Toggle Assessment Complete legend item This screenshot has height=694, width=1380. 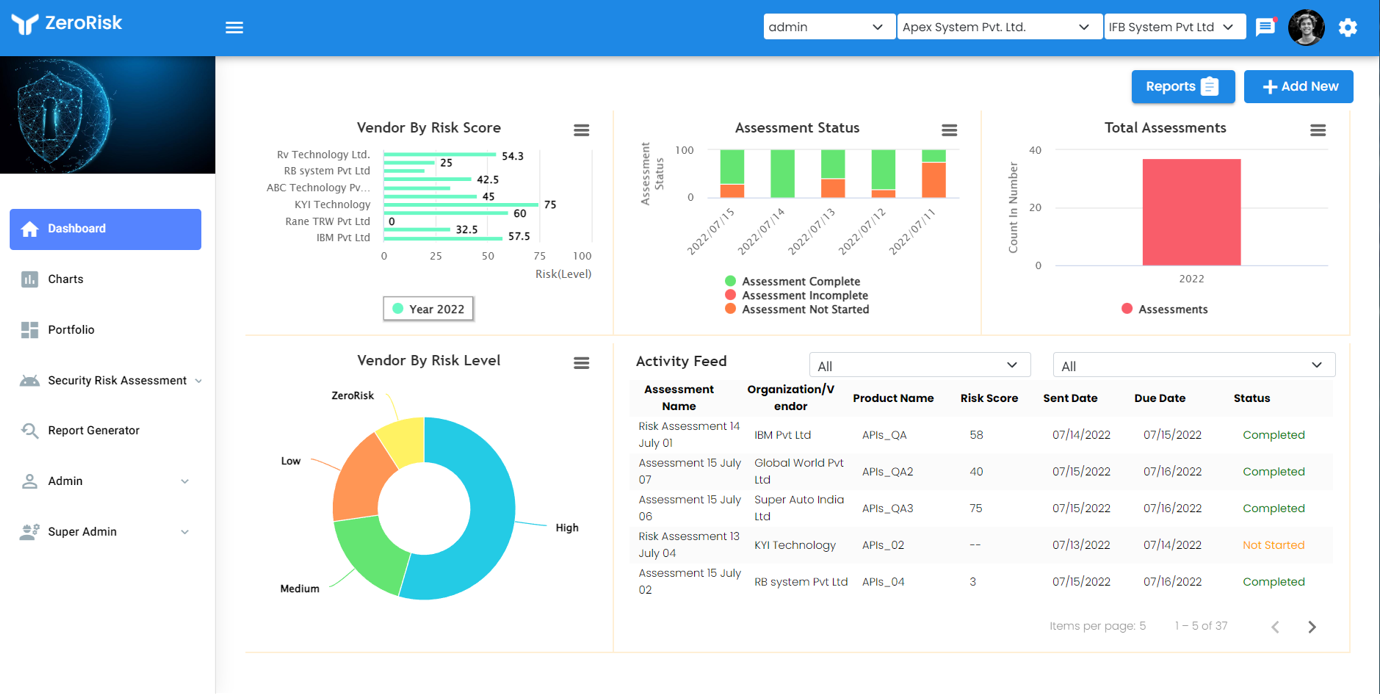coord(791,282)
